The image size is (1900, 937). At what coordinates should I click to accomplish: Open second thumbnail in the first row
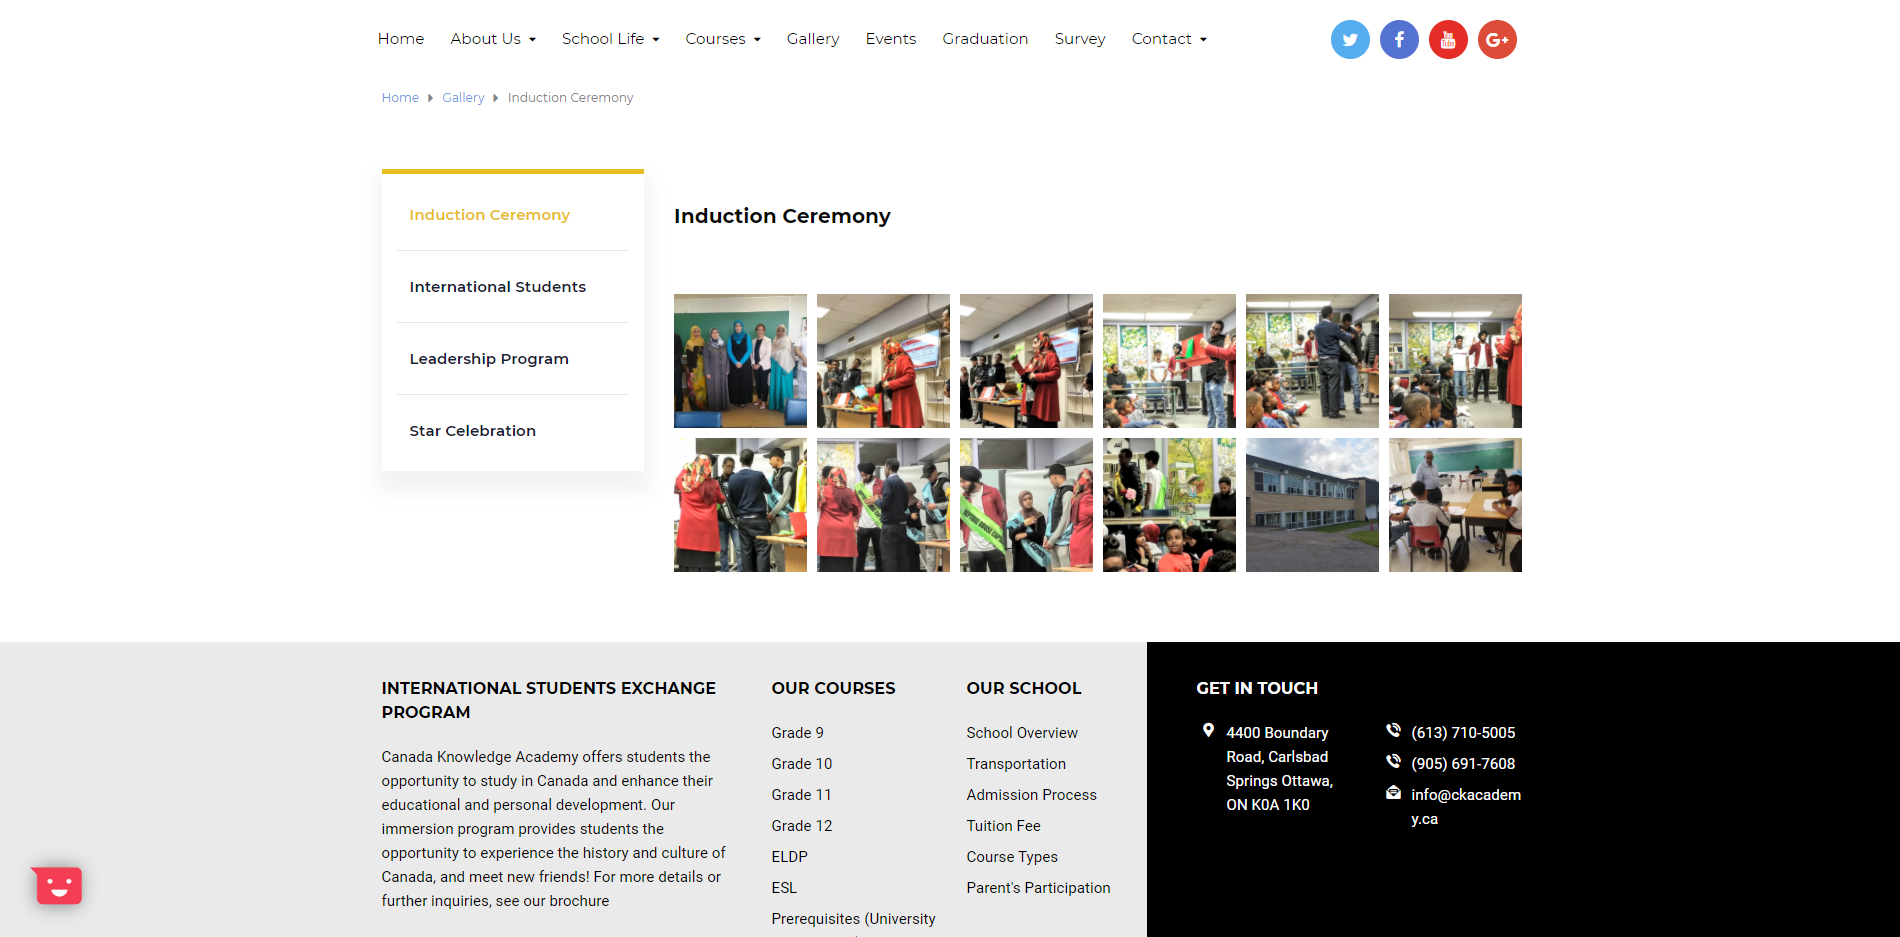coord(883,361)
